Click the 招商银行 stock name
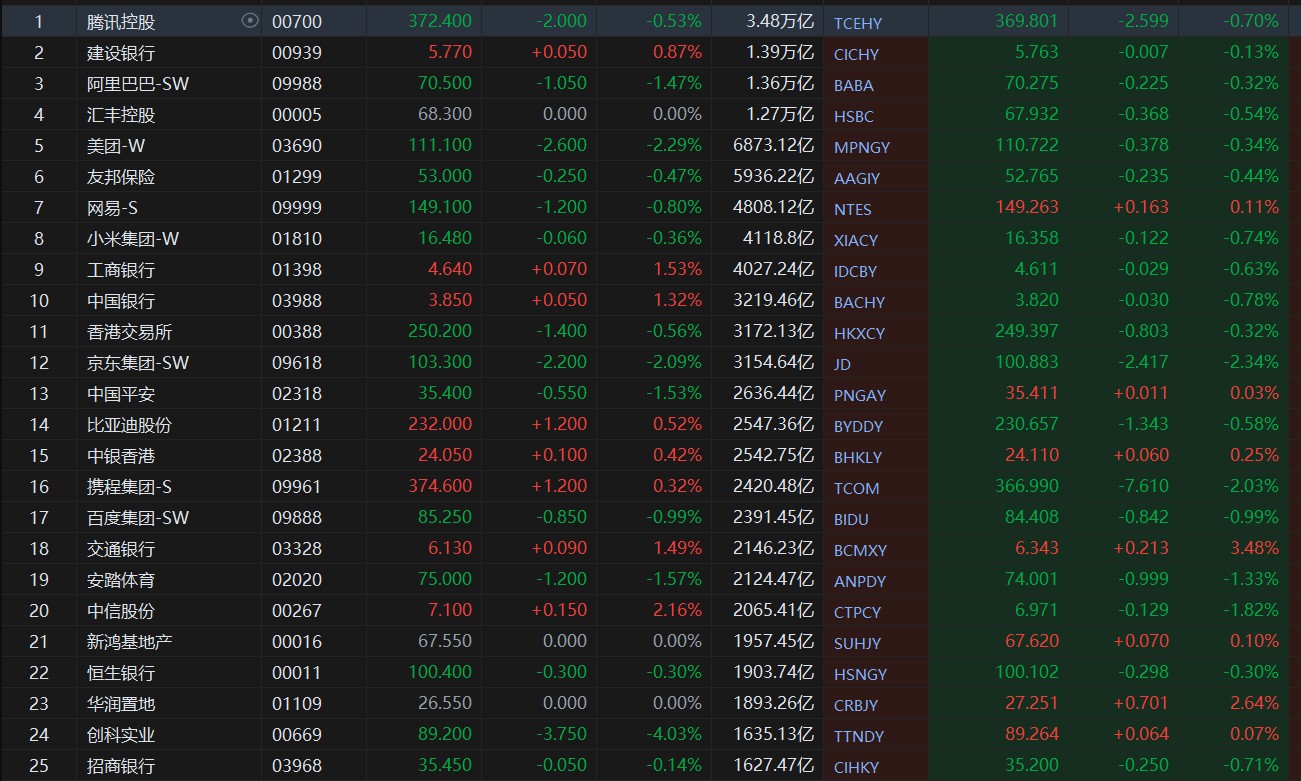This screenshot has width=1301, height=781. (121, 766)
